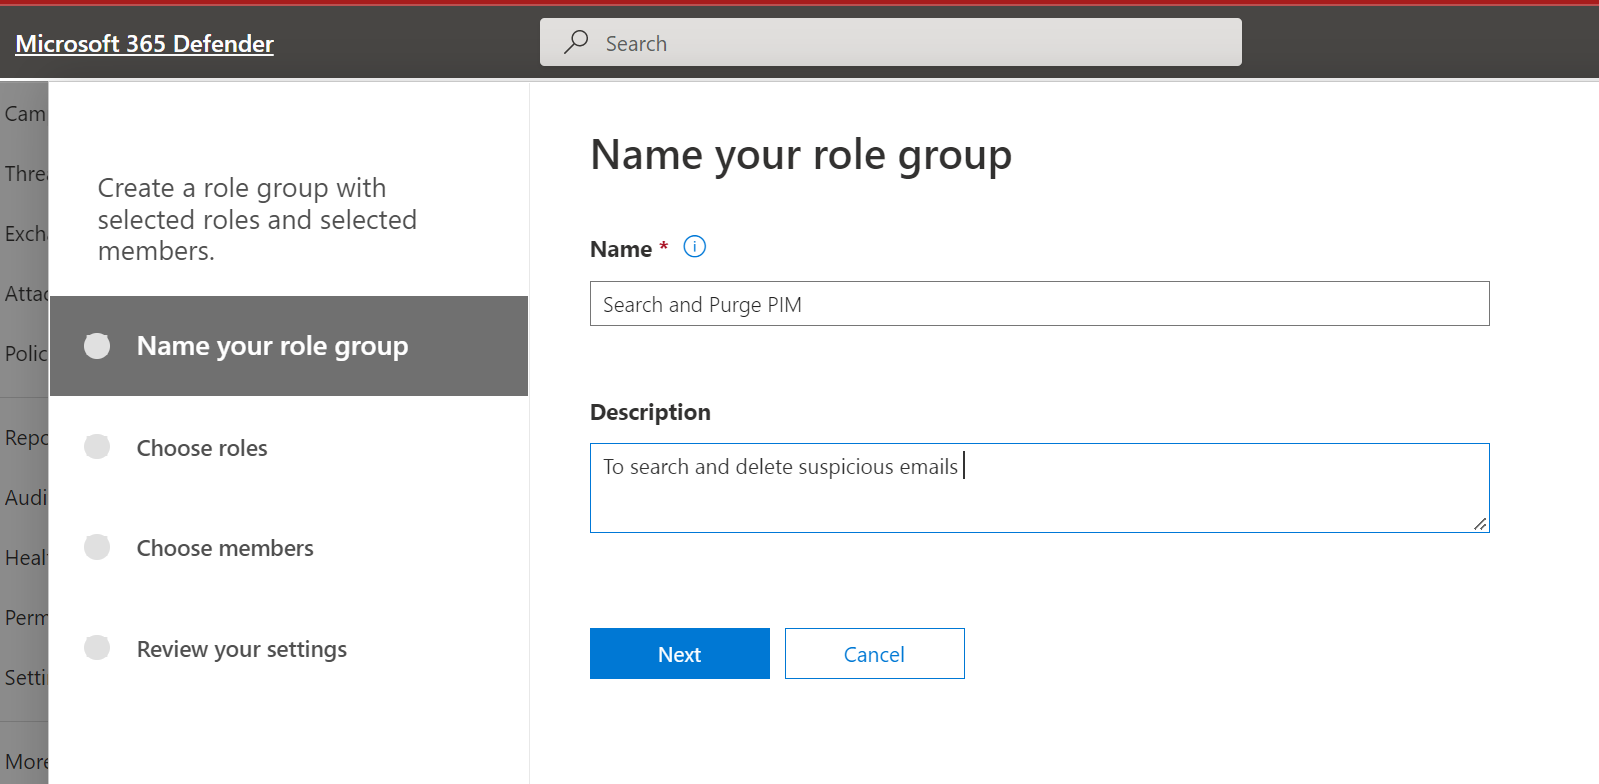This screenshot has width=1599, height=784.
Task: Click the magnifier icon in the search bar
Action: click(x=576, y=42)
